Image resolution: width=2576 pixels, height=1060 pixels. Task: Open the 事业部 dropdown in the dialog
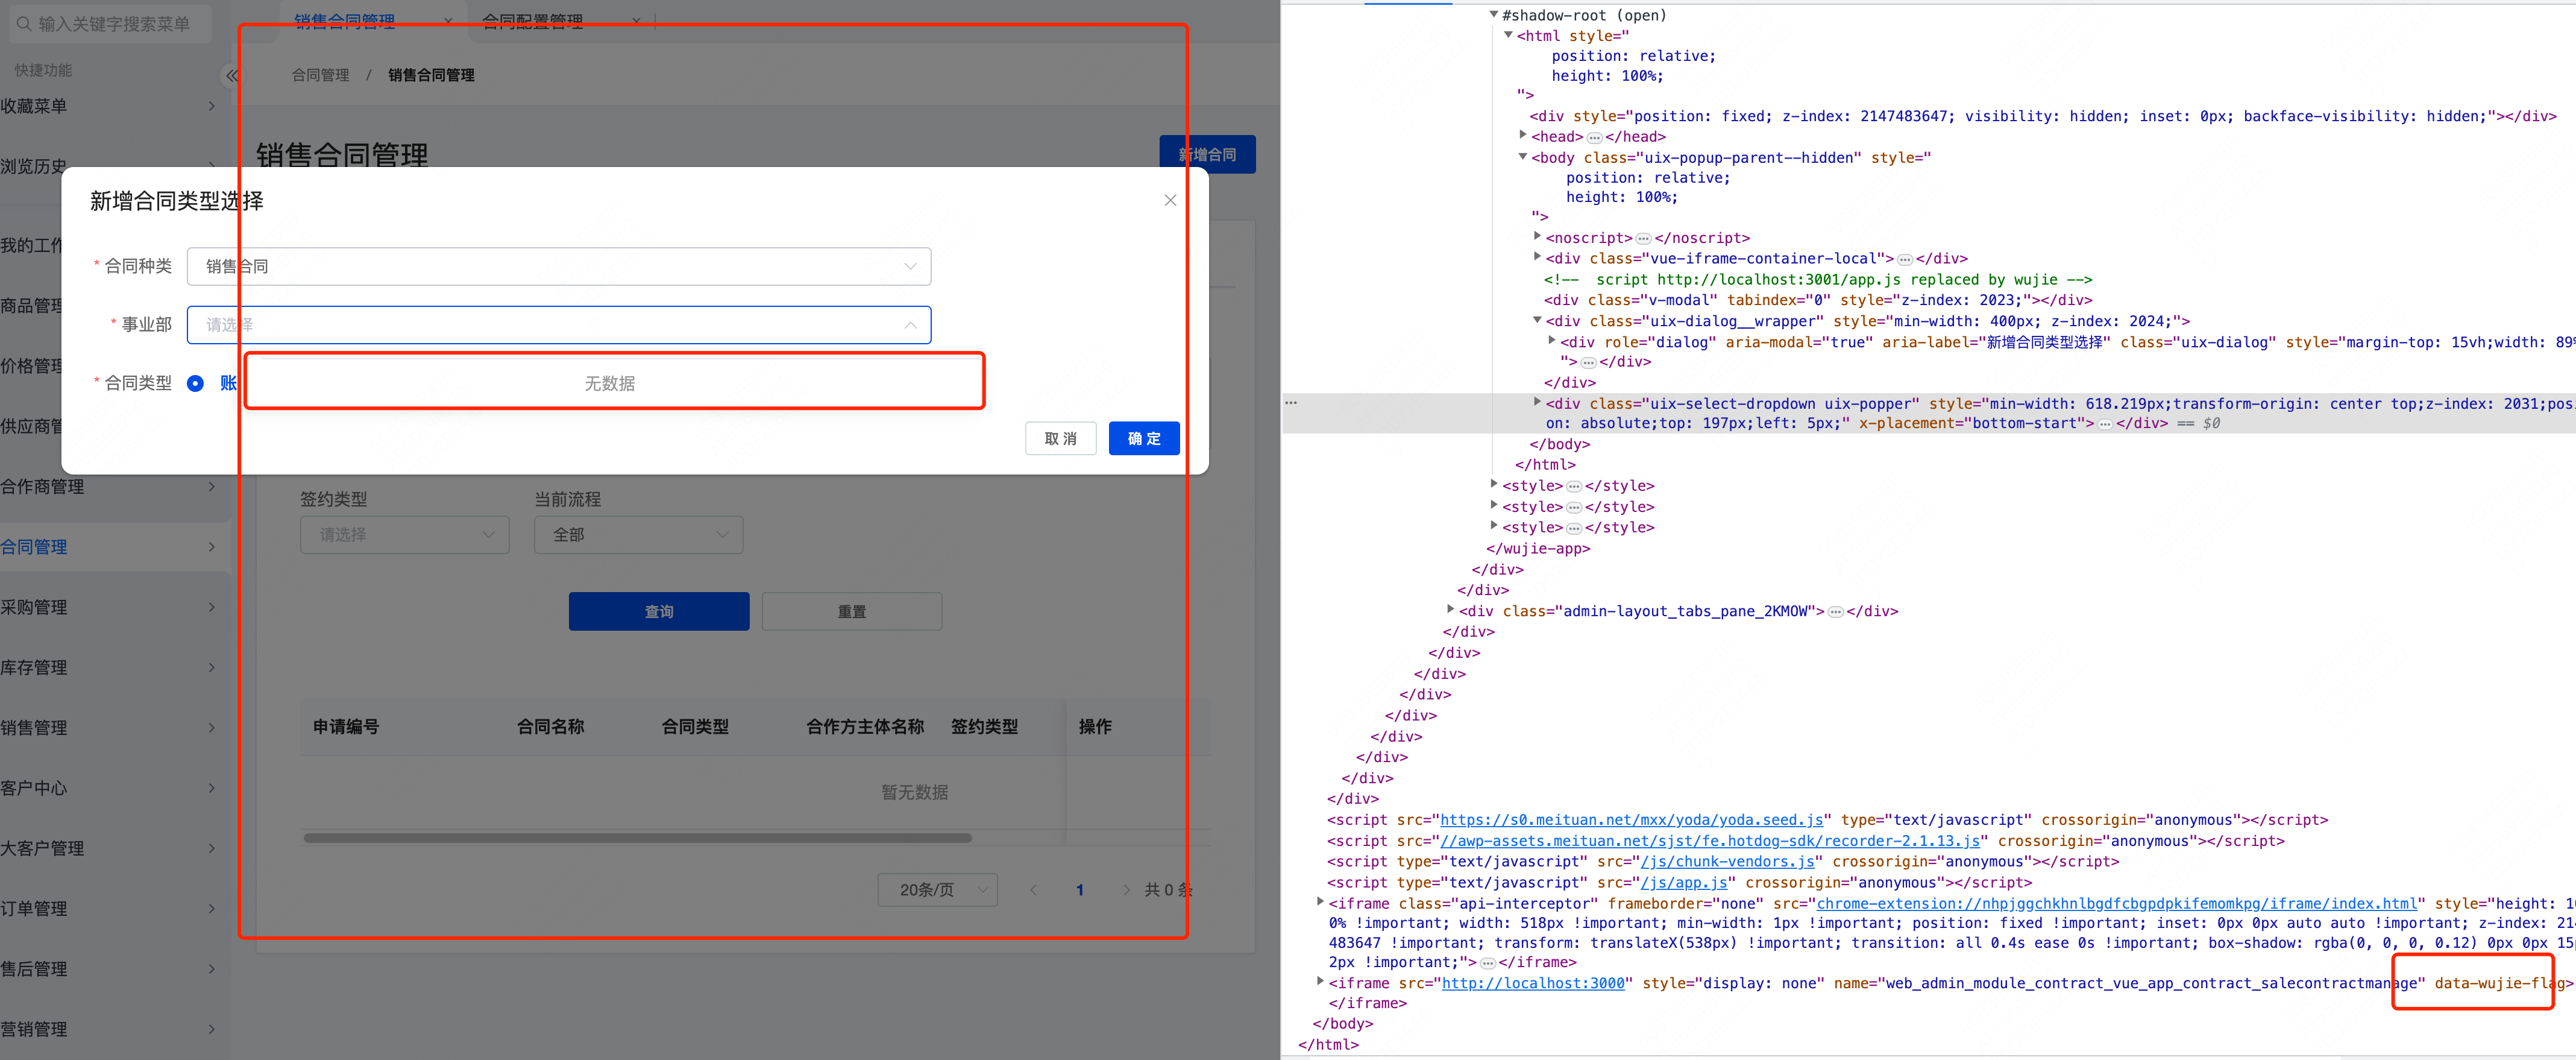(909, 324)
